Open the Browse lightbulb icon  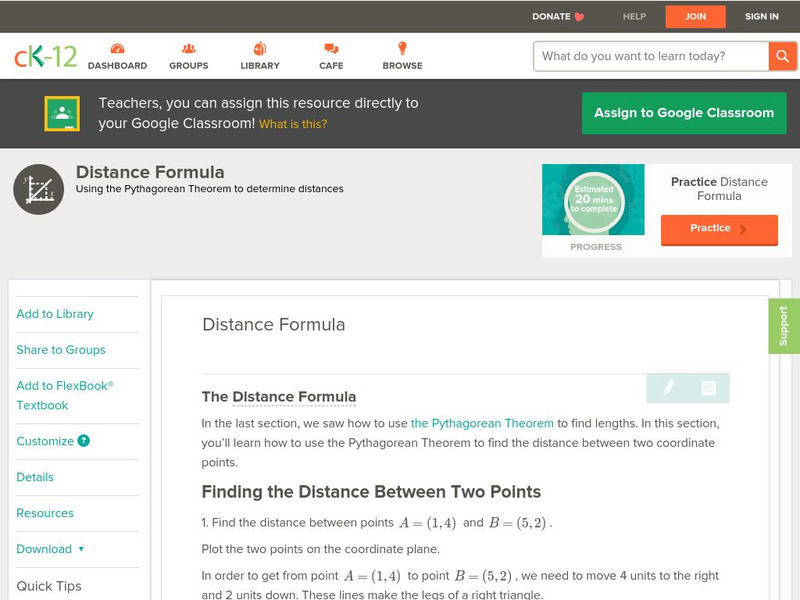[403, 48]
